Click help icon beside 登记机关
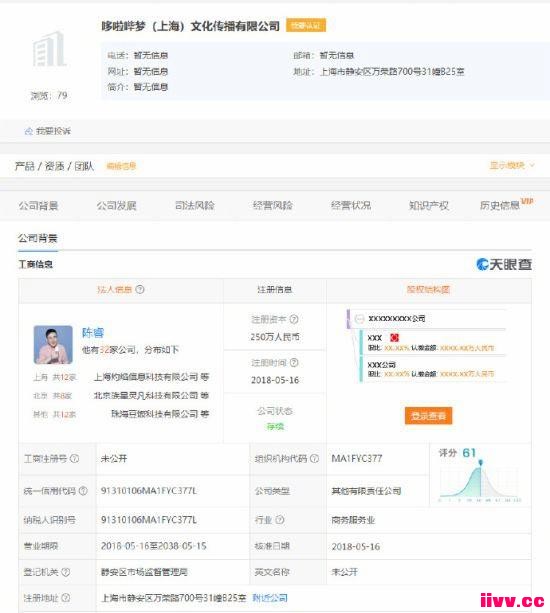The image size is (550, 613). tap(66, 572)
